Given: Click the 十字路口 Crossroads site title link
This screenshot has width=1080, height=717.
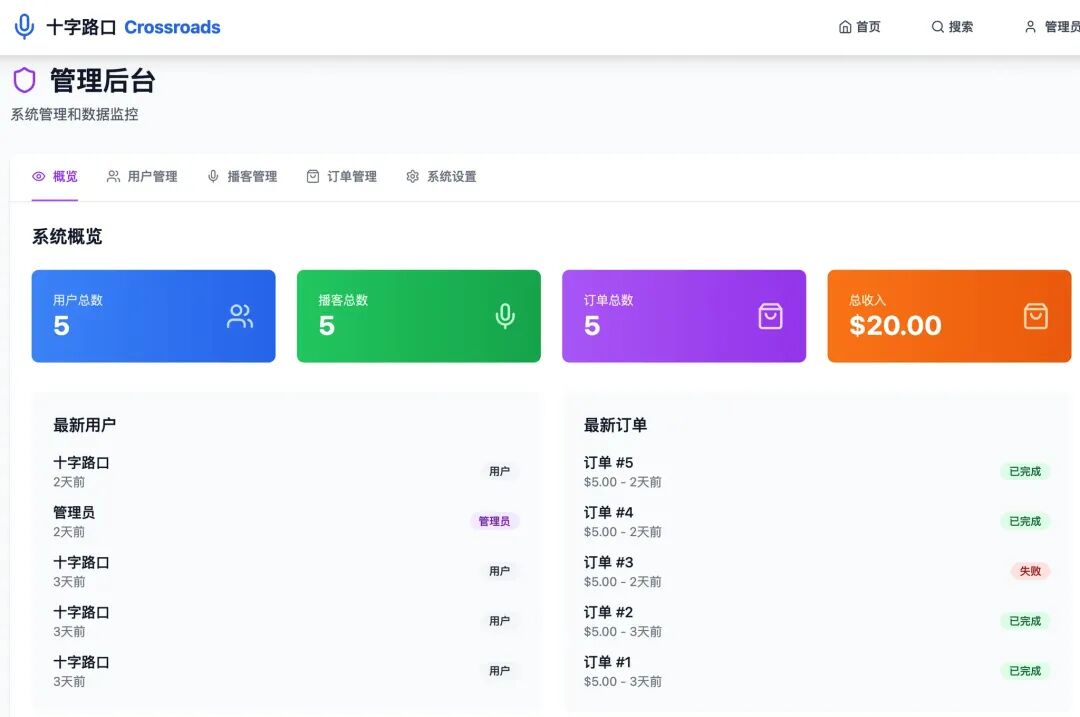Looking at the screenshot, I should (x=133, y=27).
